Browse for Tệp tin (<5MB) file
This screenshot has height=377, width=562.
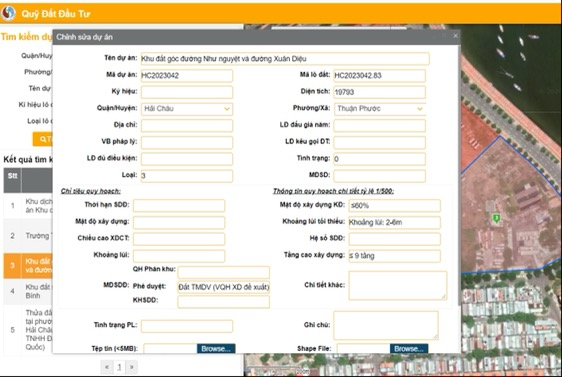[x=216, y=349]
